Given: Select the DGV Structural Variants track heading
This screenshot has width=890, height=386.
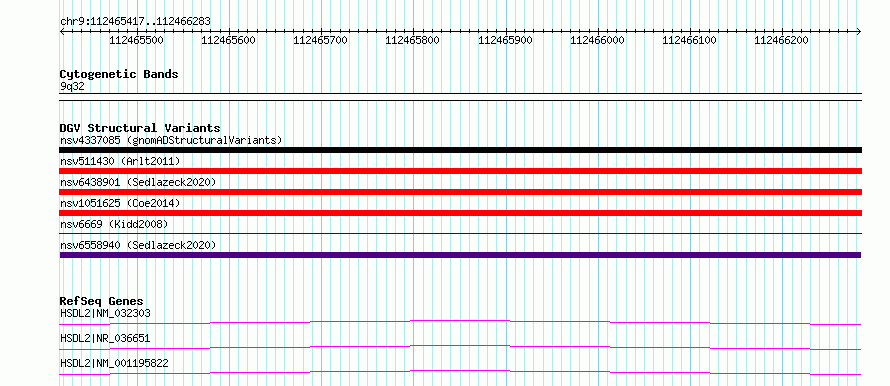Looking at the screenshot, I should click(140, 128).
